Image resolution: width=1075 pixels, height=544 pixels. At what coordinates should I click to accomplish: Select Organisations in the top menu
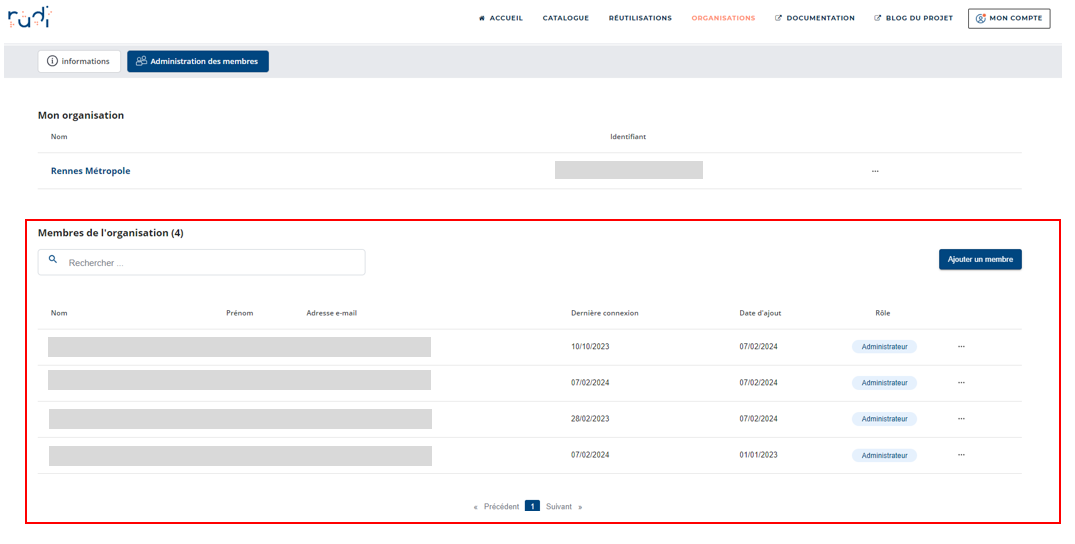(x=723, y=19)
